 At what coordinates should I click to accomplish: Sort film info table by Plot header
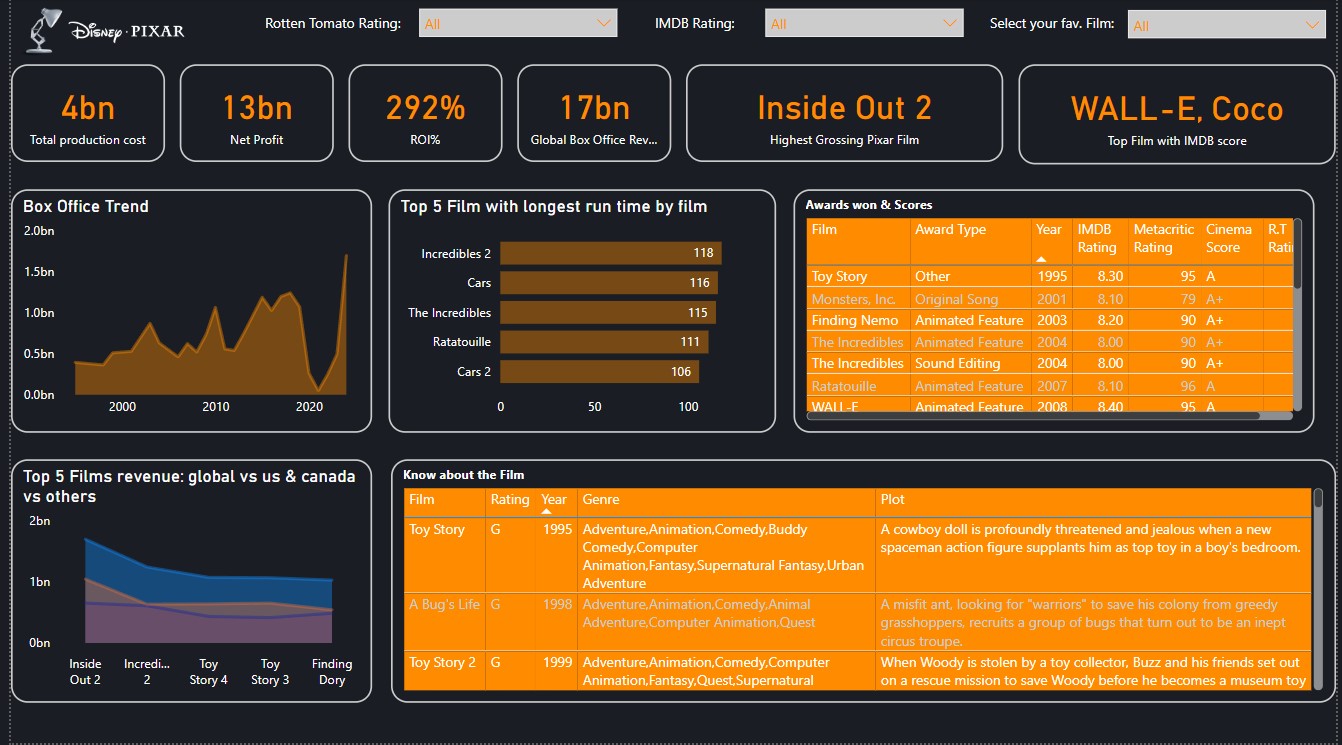click(1092, 503)
